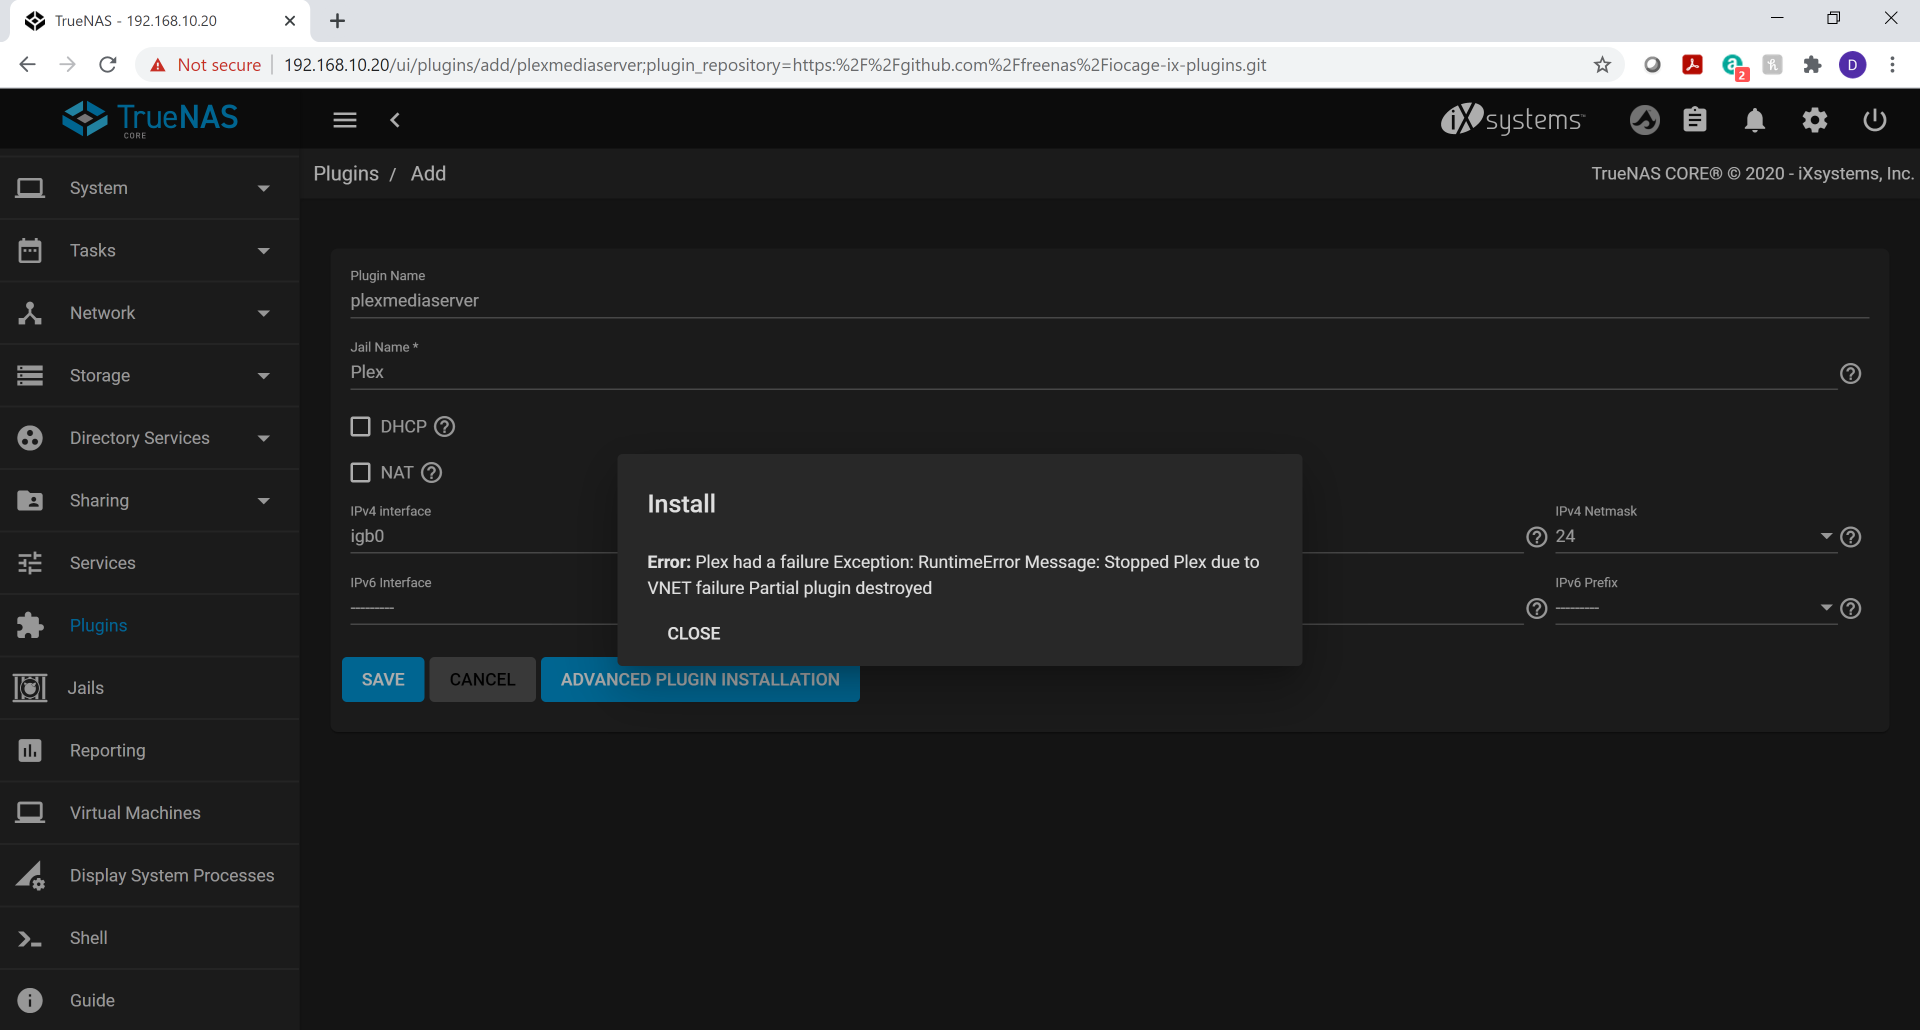1920x1030 pixels.
Task: Close the TrueNAS browser tab
Action: point(290,20)
